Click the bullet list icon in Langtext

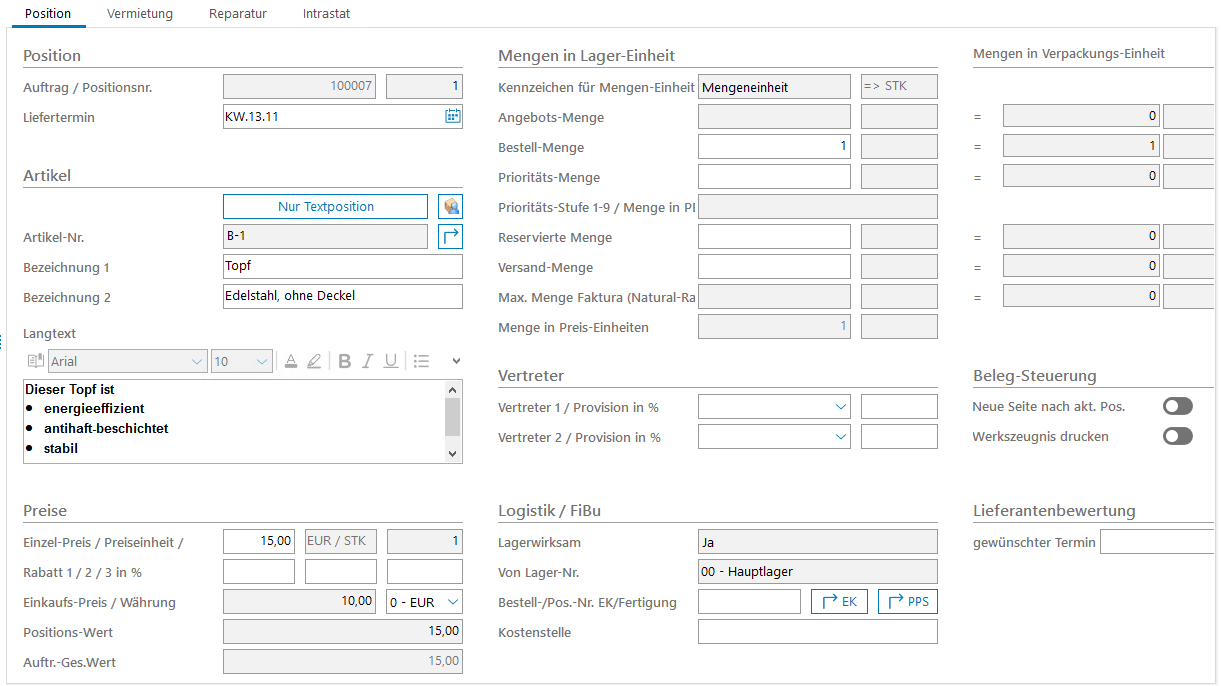click(421, 361)
